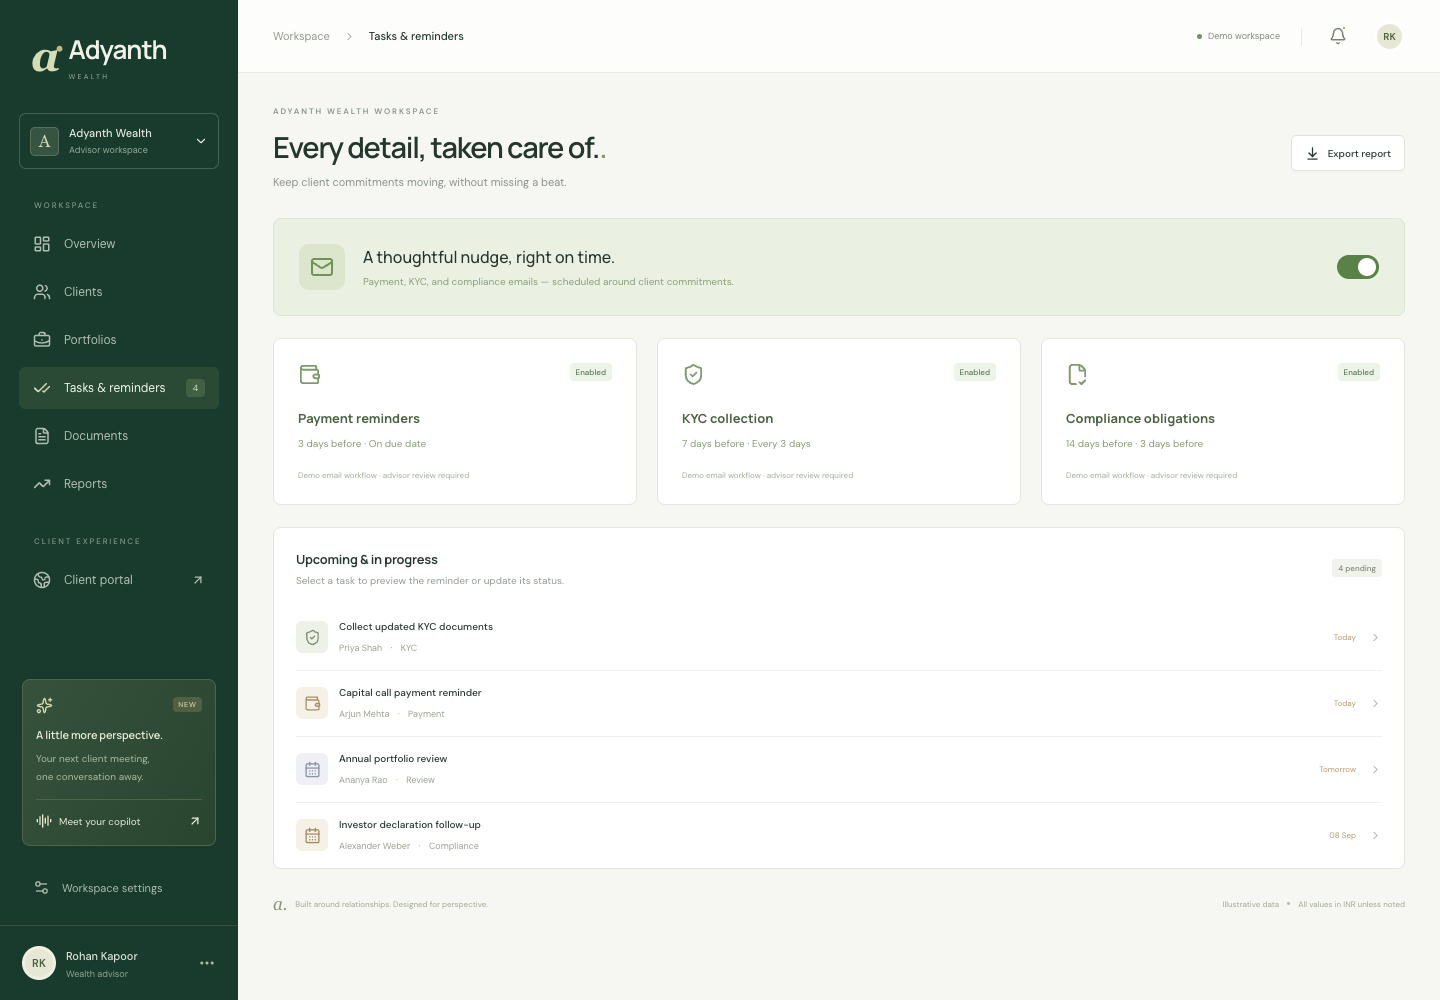Viewport: 1440px width, 1000px height.
Task: Open the more options dots beside Rohan Kapoor
Action: [x=207, y=963]
